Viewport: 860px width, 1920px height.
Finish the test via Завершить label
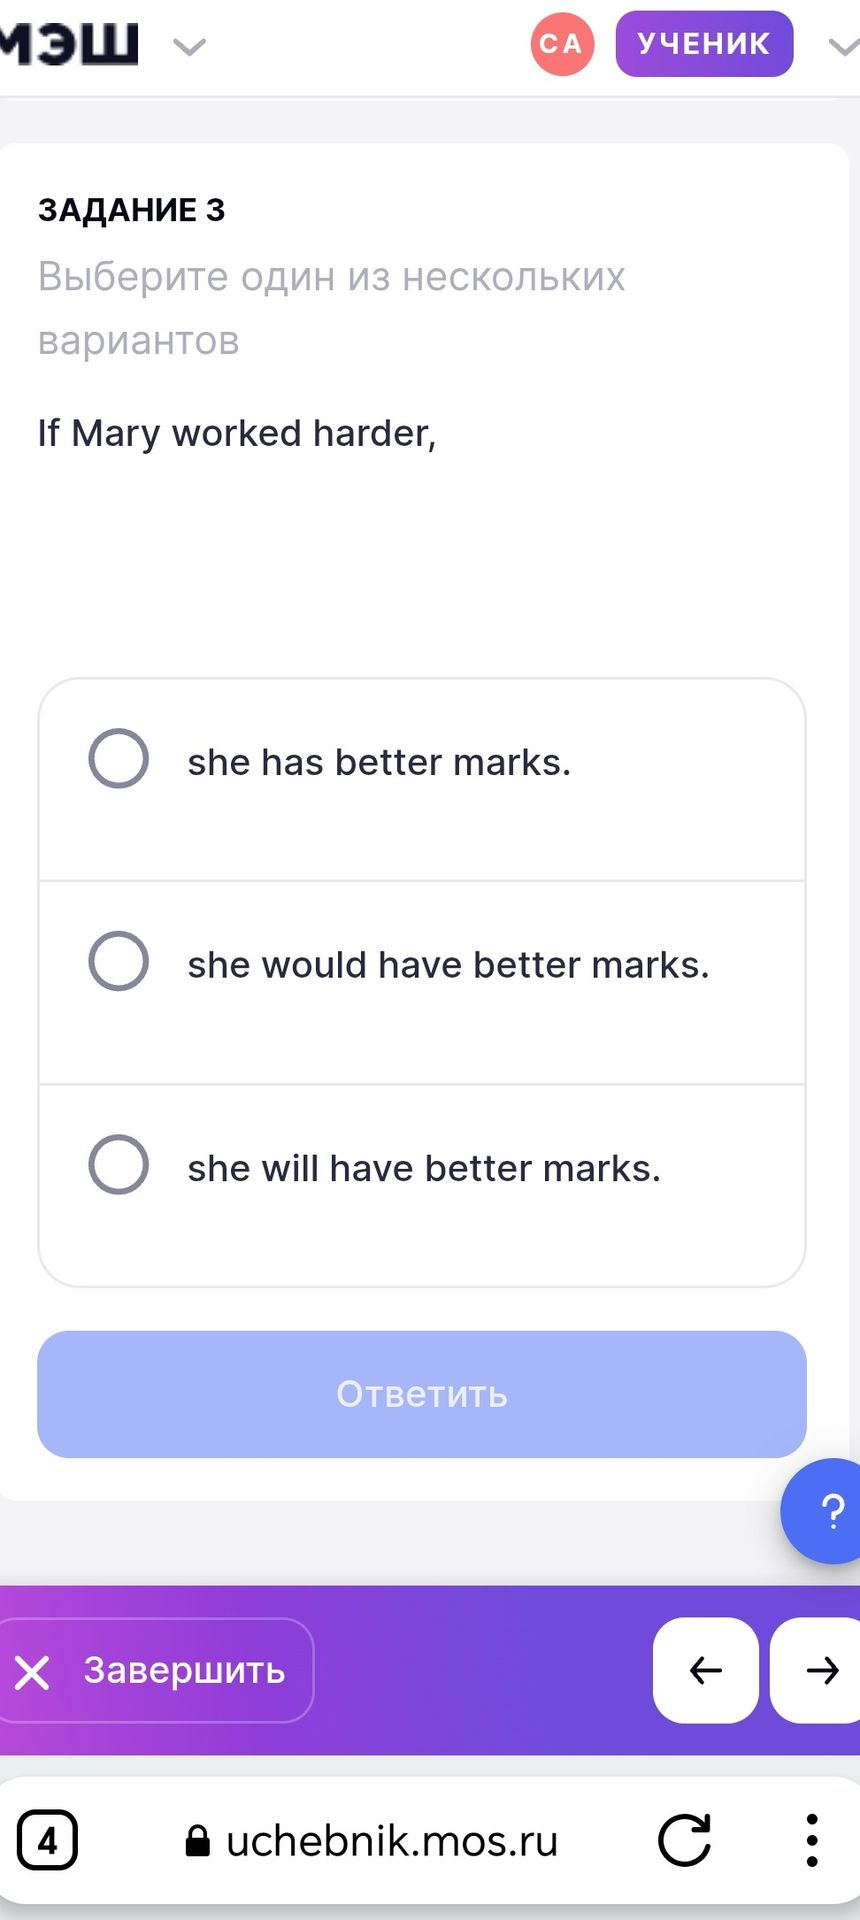tap(185, 1670)
